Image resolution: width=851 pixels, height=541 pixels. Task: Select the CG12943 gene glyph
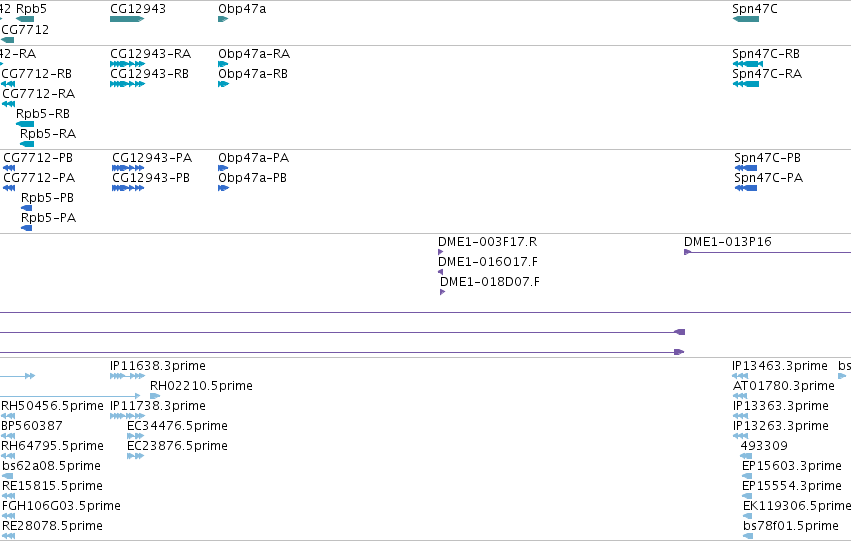(x=127, y=19)
